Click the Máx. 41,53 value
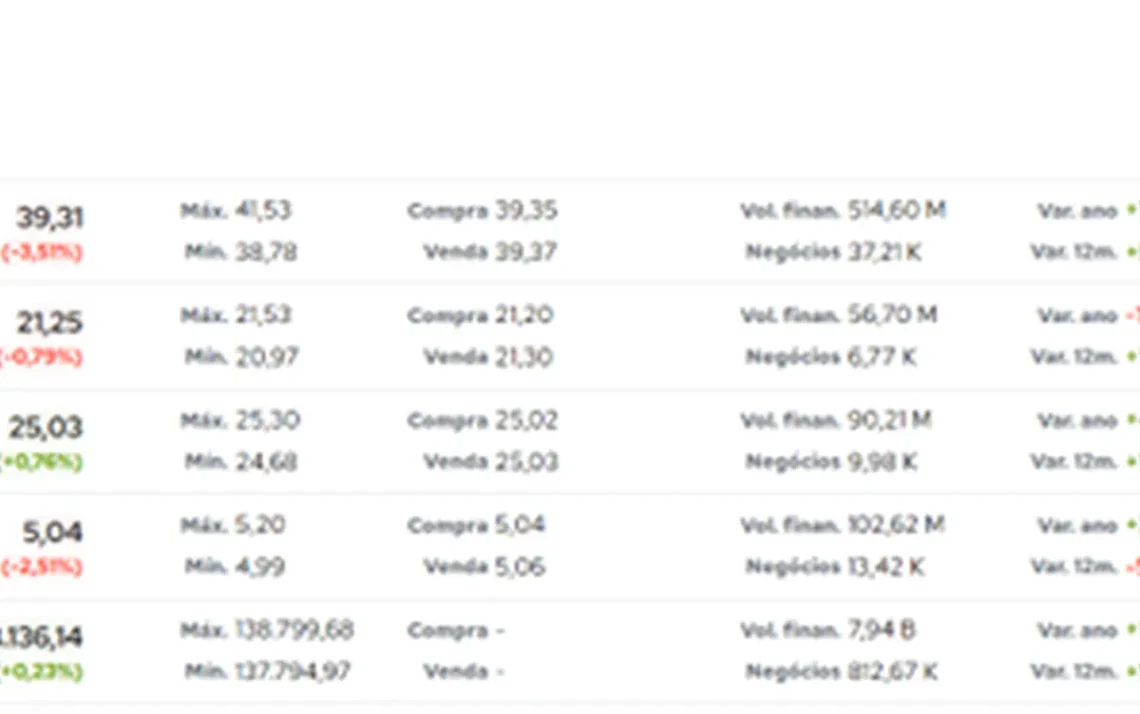 [x=236, y=210]
